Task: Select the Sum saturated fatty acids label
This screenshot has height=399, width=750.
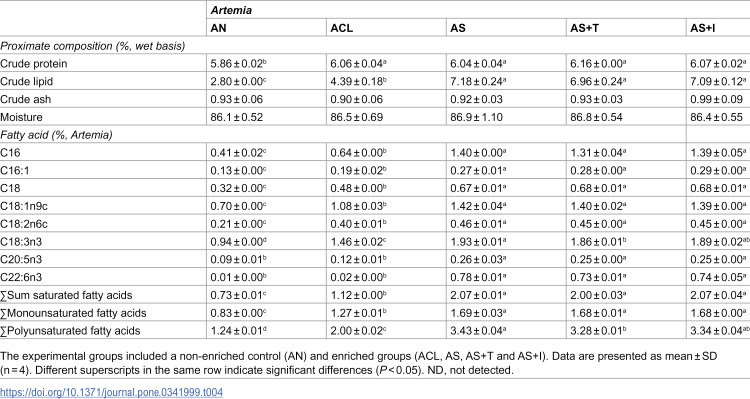Action: tap(66, 295)
